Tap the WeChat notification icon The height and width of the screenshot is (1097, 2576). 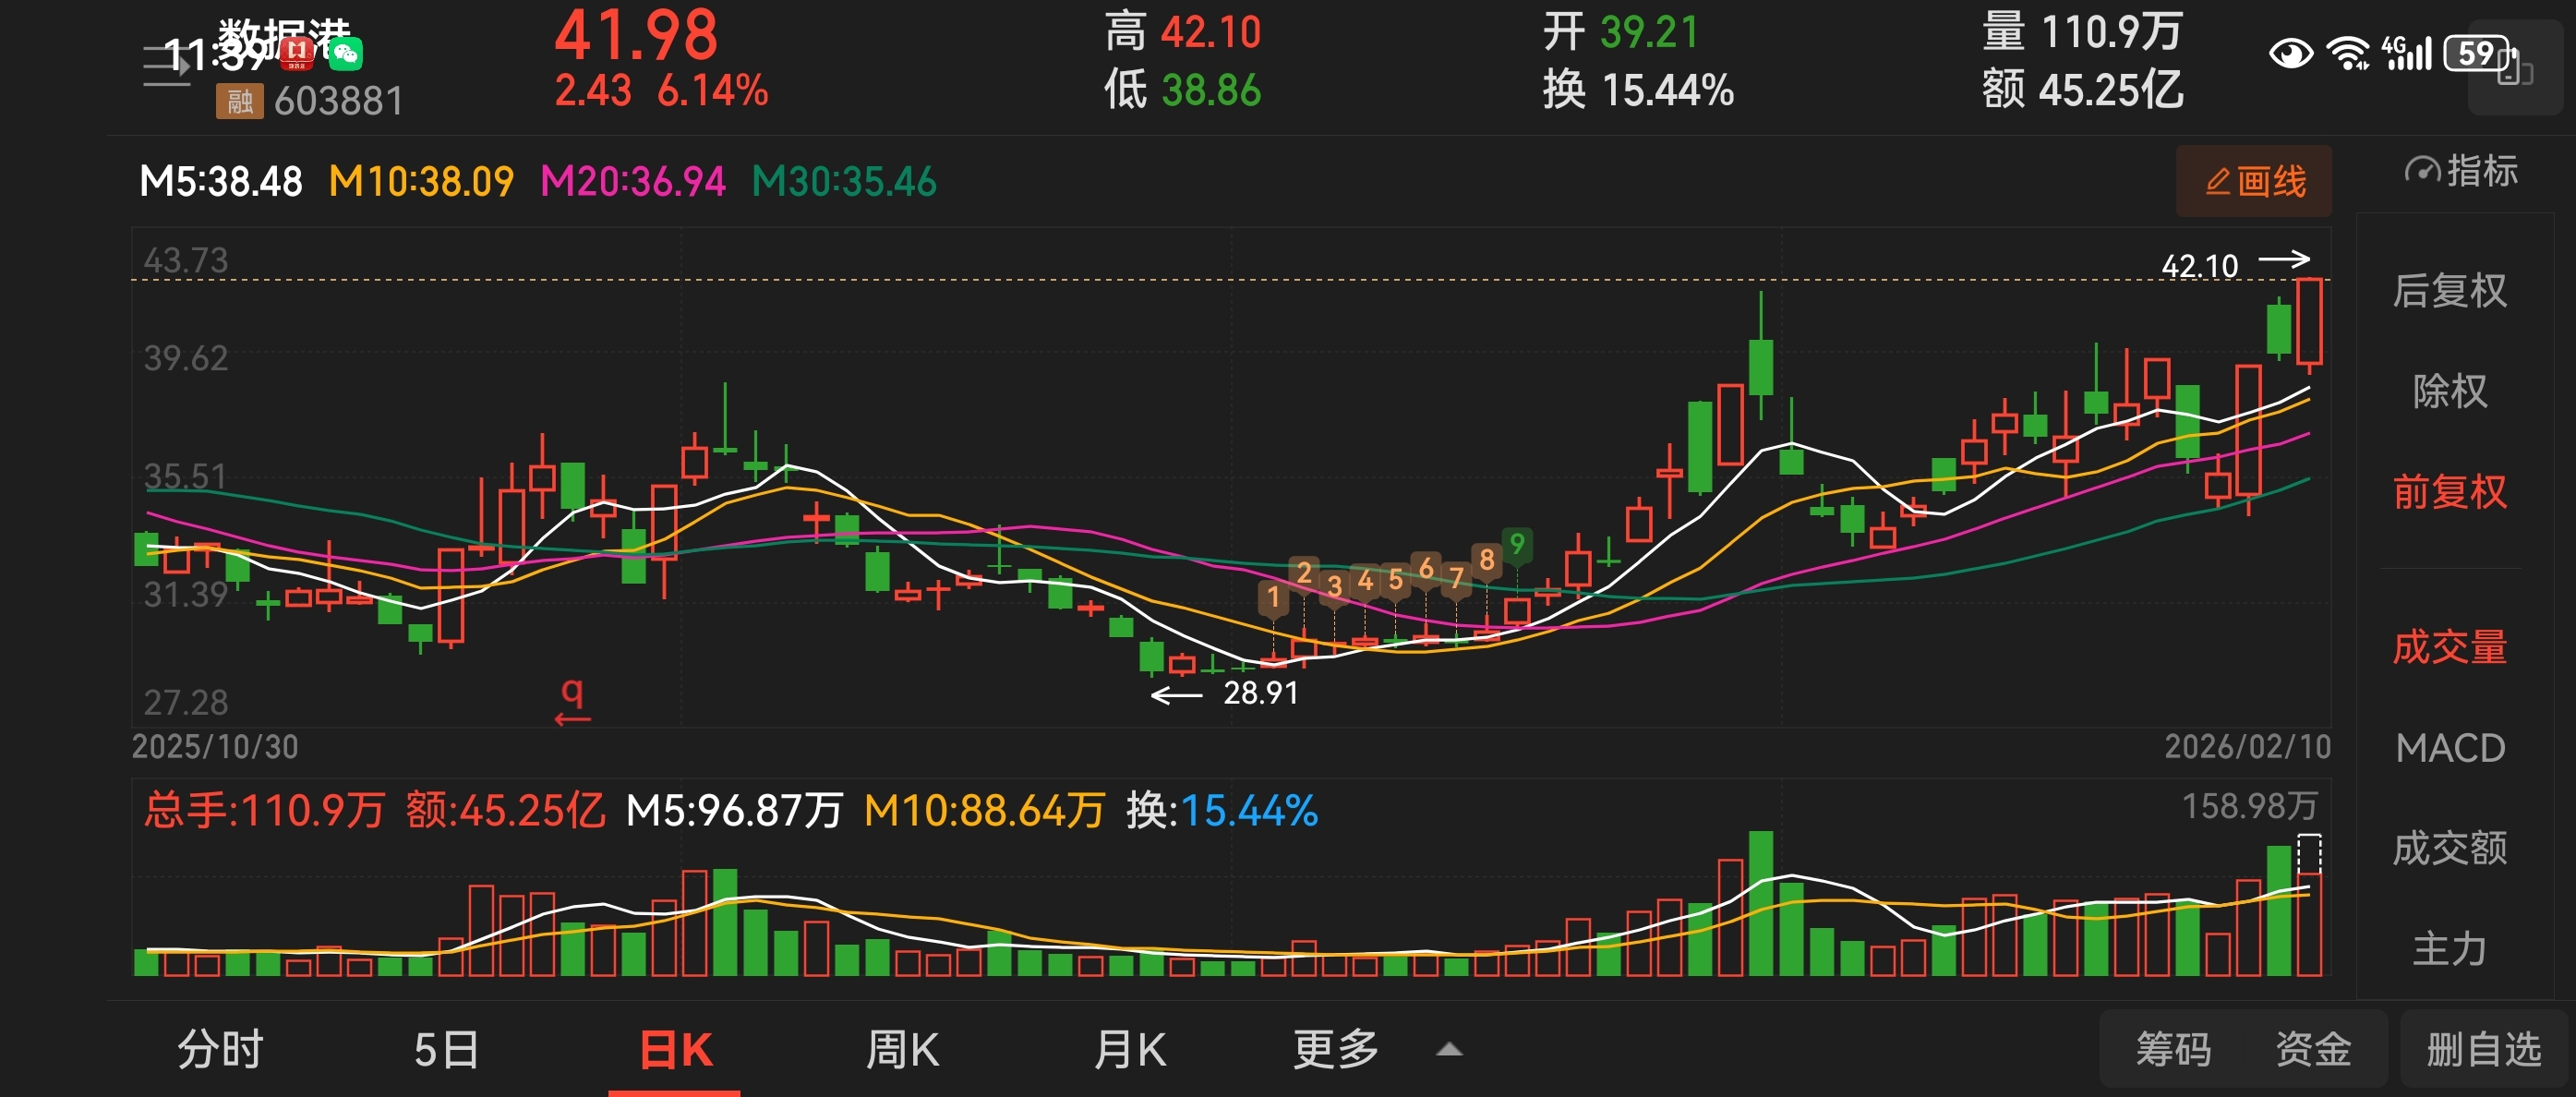coord(346,53)
